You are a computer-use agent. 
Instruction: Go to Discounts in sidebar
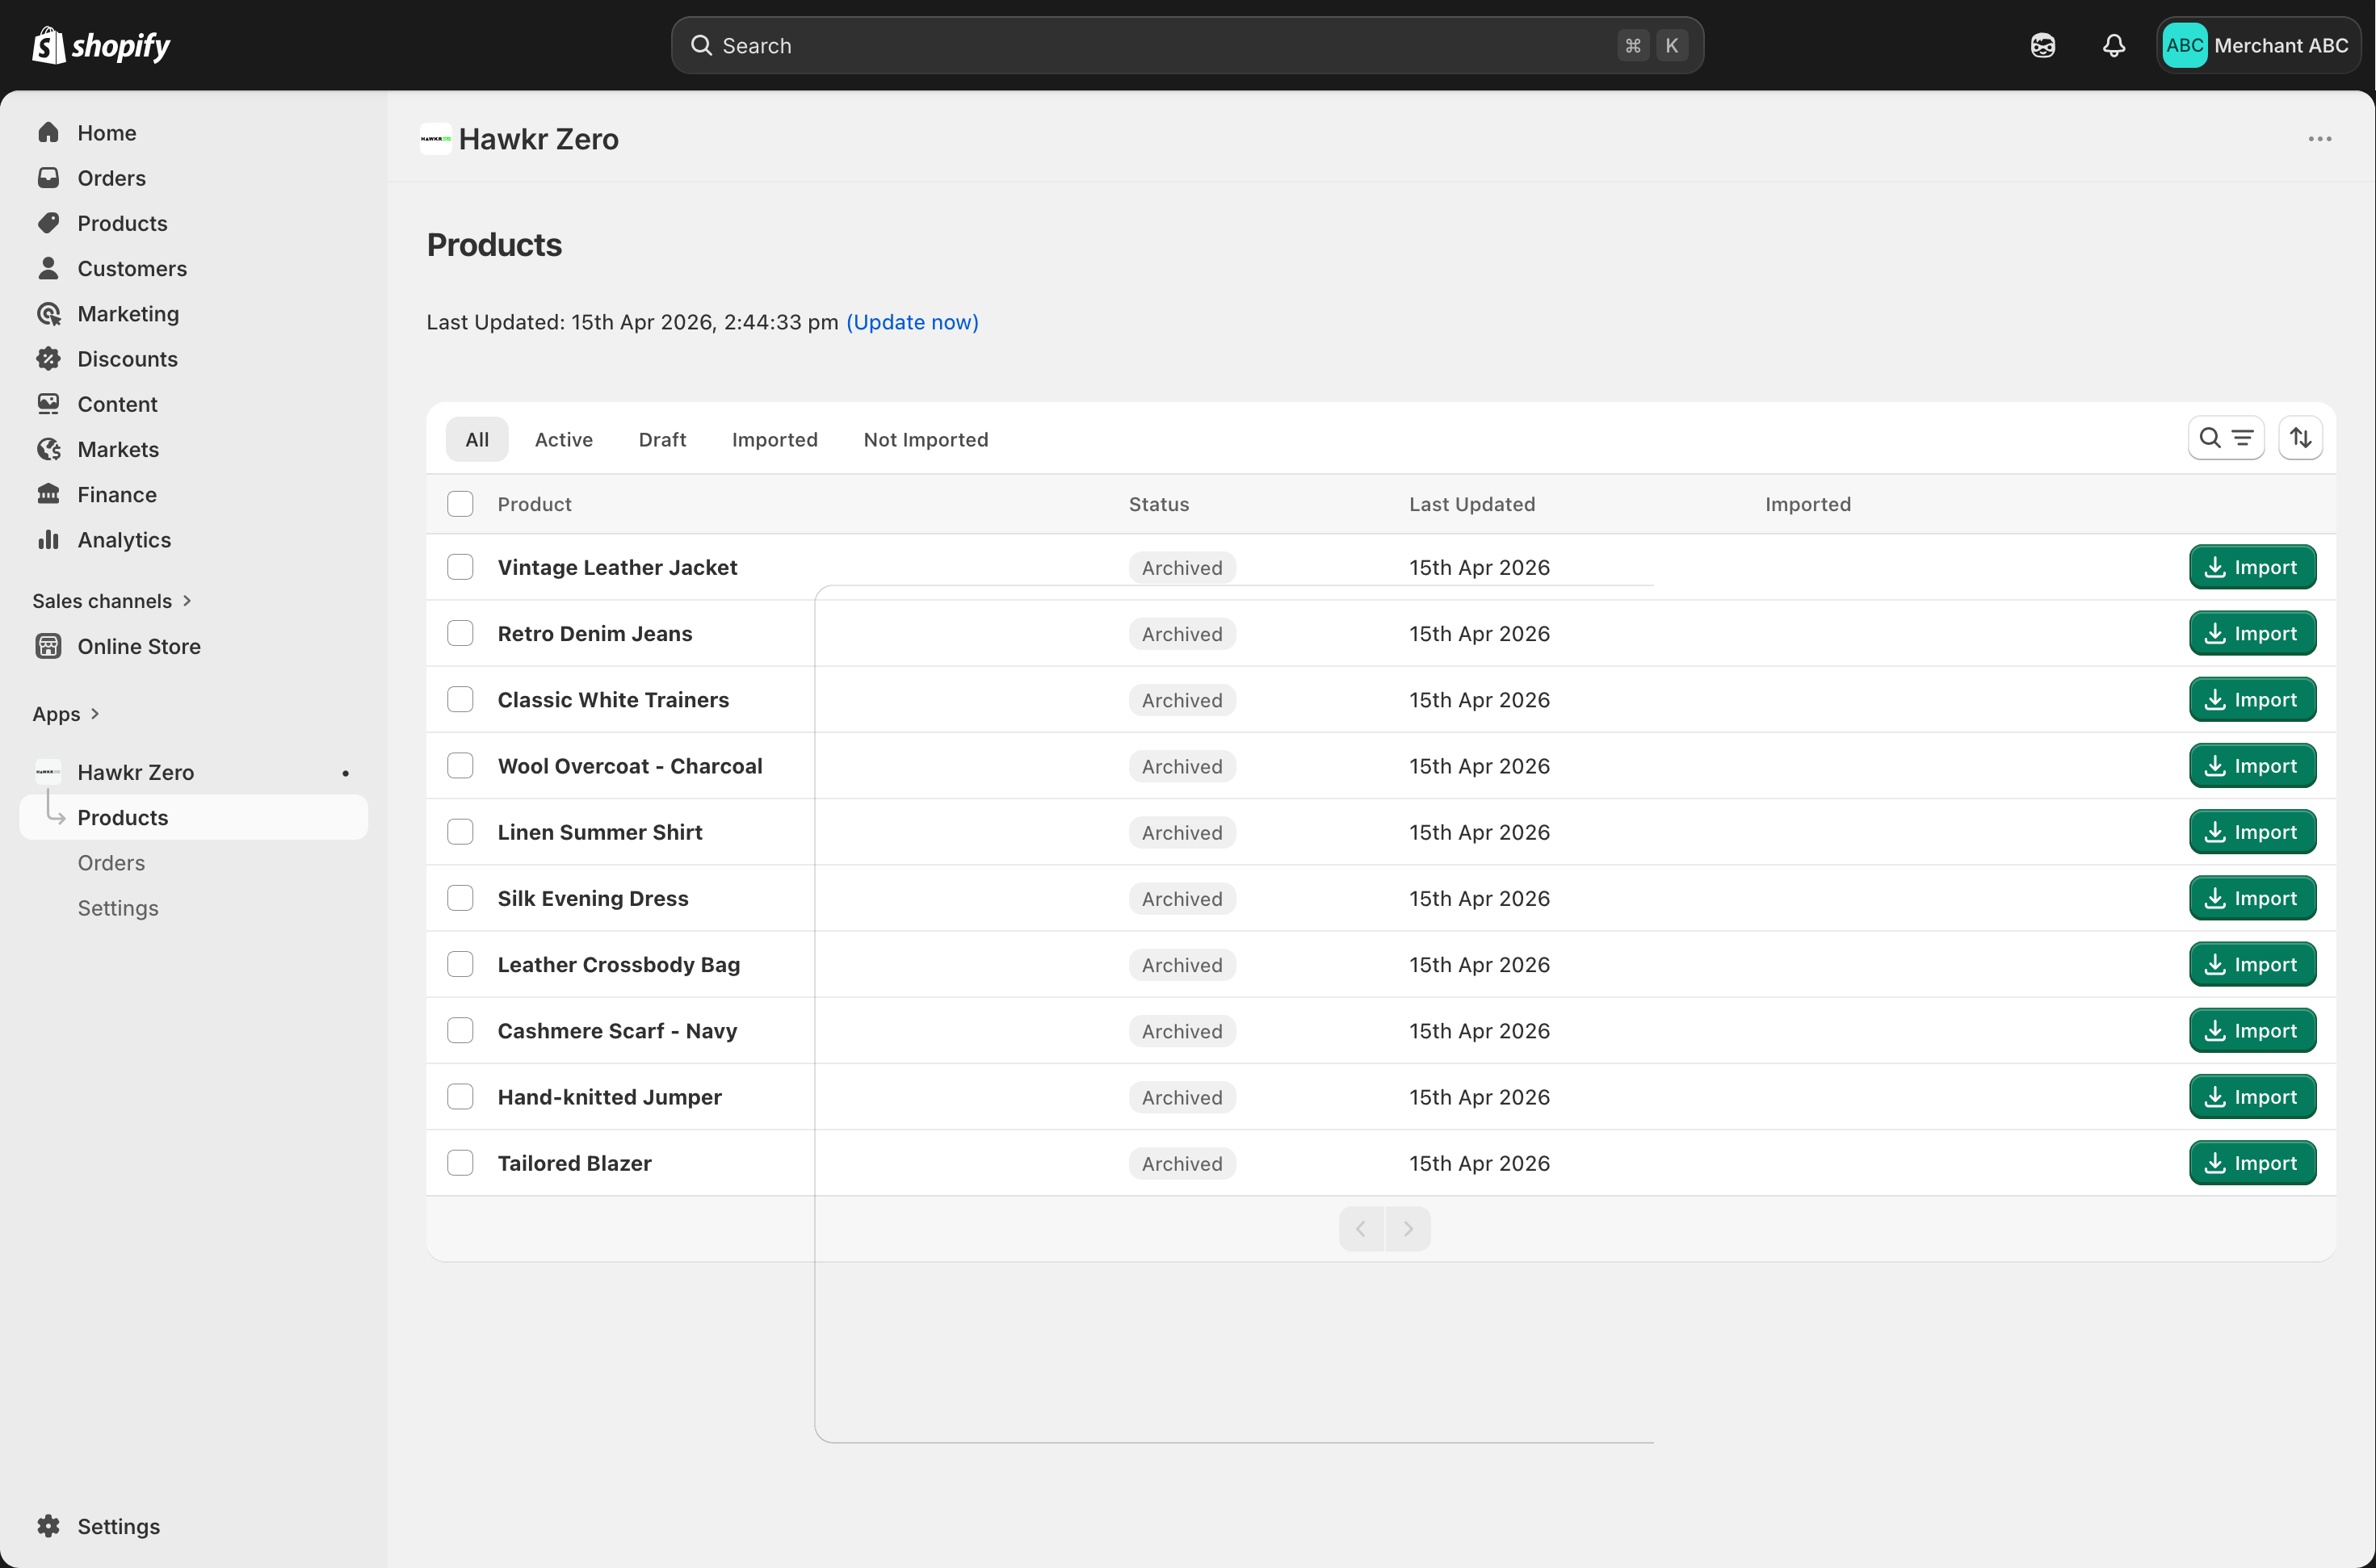pyautogui.click(x=127, y=359)
